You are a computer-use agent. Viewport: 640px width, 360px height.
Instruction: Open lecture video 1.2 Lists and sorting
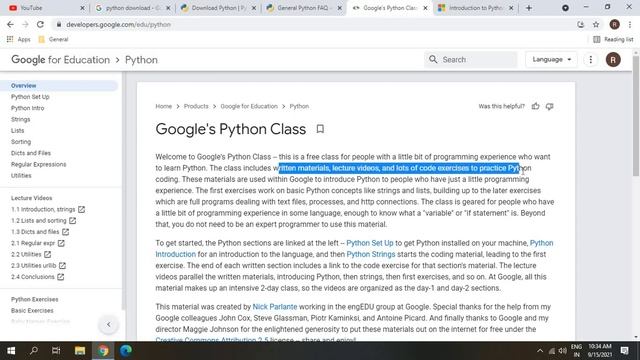tap(43, 220)
